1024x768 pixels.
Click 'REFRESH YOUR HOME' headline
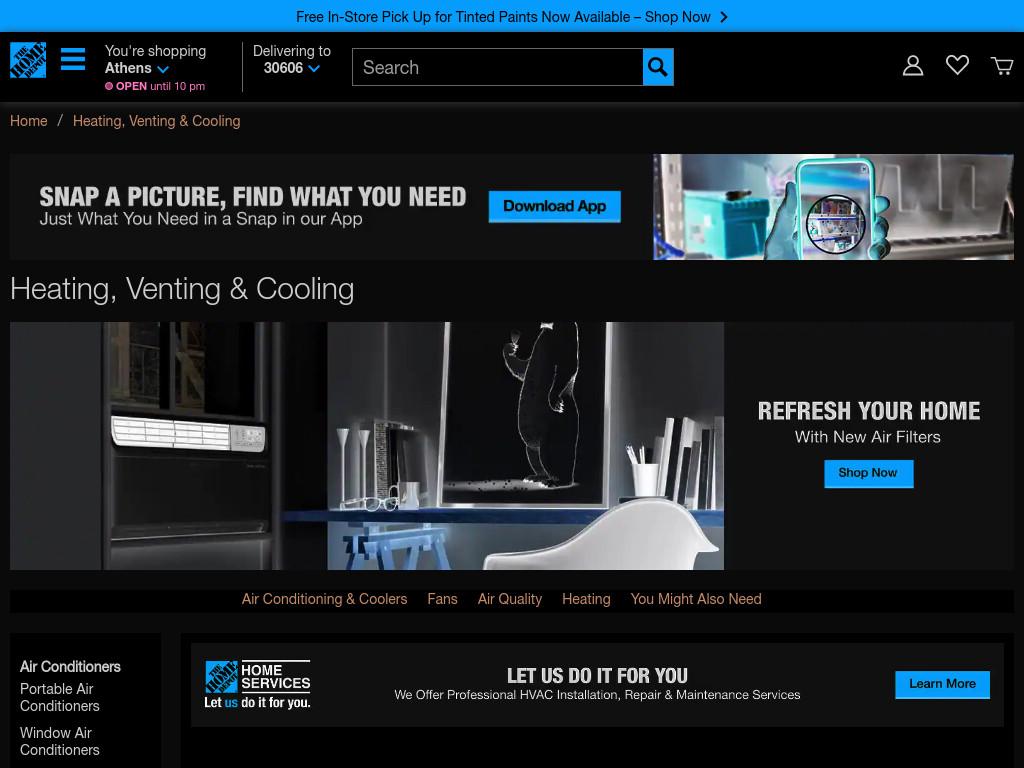pyautogui.click(x=869, y=411)
